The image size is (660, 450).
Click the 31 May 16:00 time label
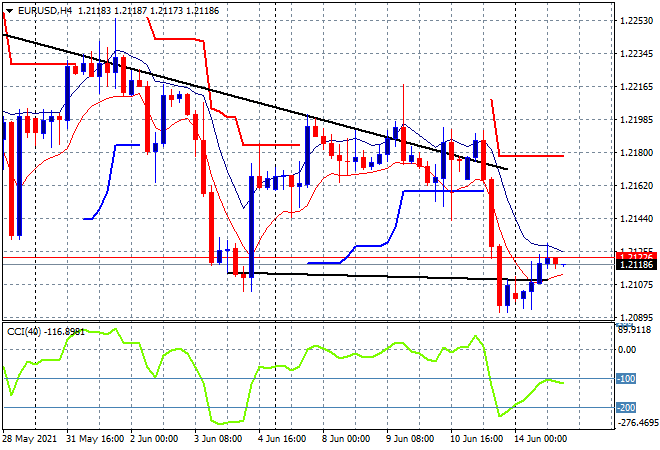[95, 439]
